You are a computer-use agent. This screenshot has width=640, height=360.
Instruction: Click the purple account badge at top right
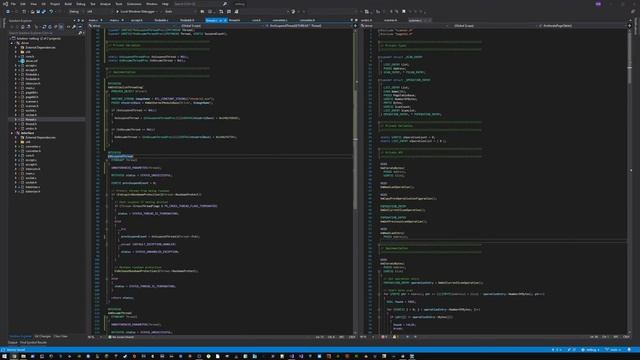click(598, 4)
